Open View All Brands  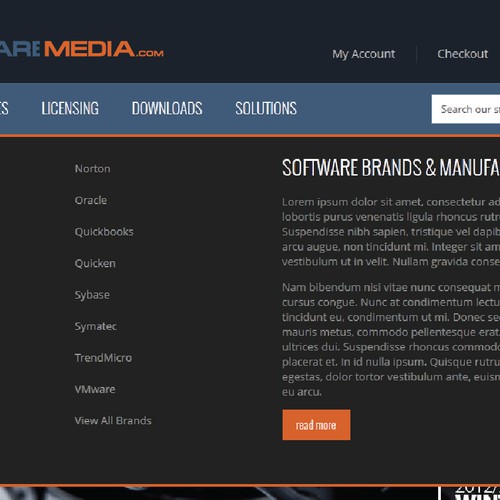[113, 421]
